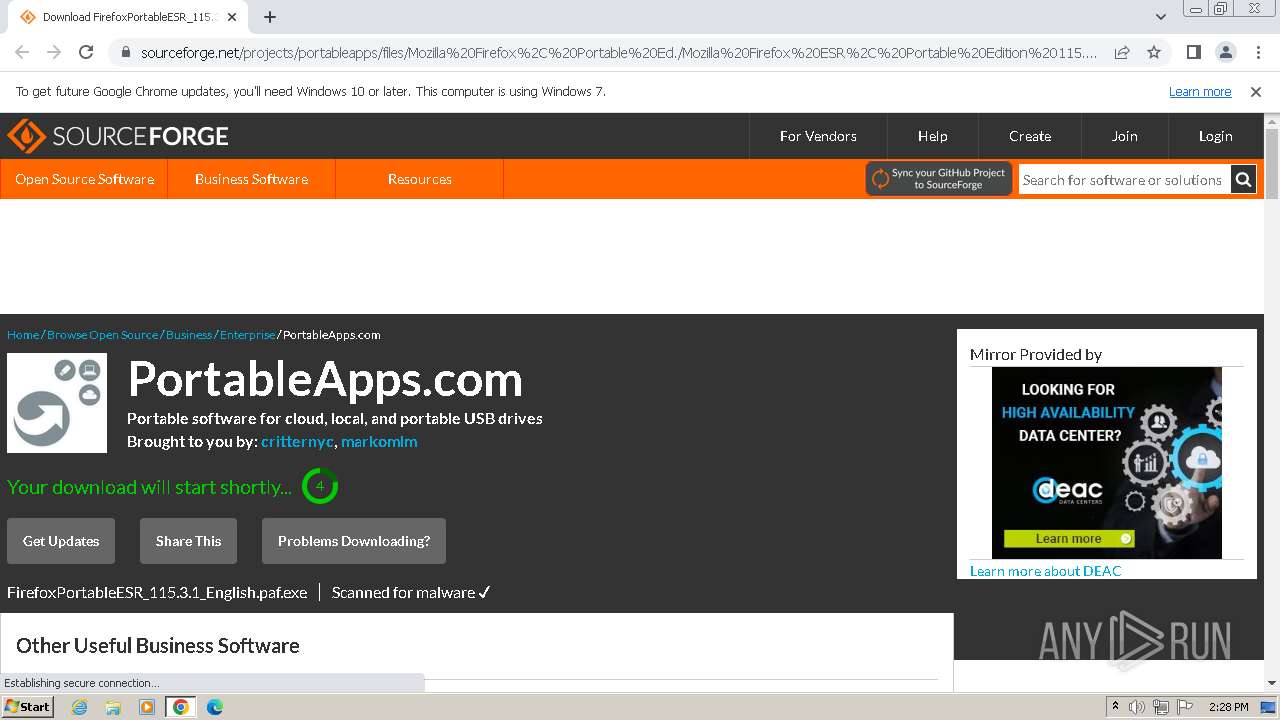
Task: Open the Chrome three-dot menu
Action: coord(1257,52)
